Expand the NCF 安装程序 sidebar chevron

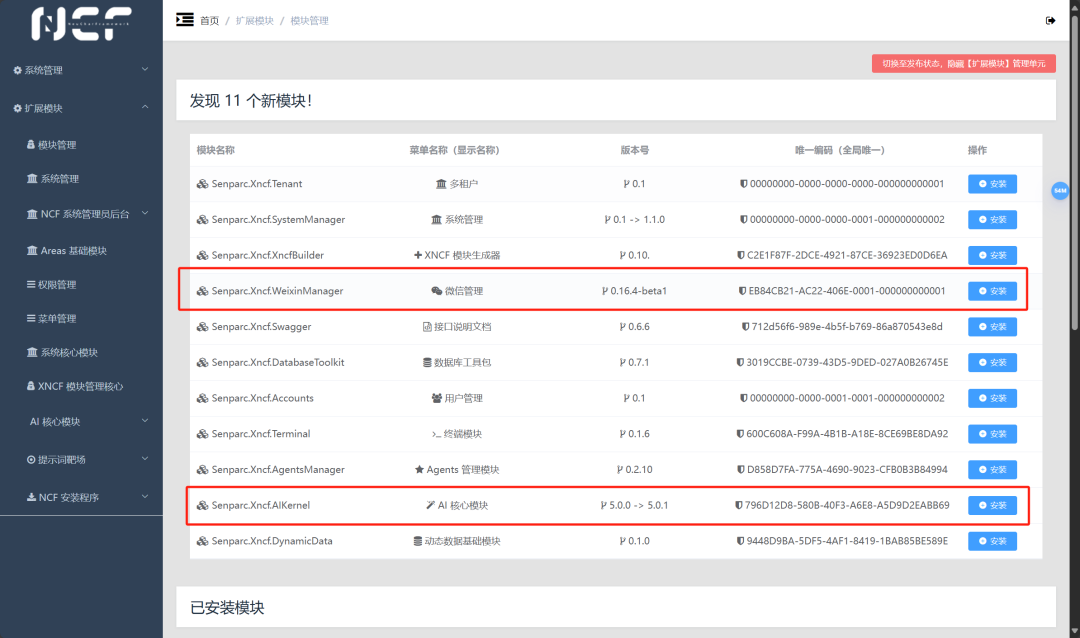click(x=145, y=497)
